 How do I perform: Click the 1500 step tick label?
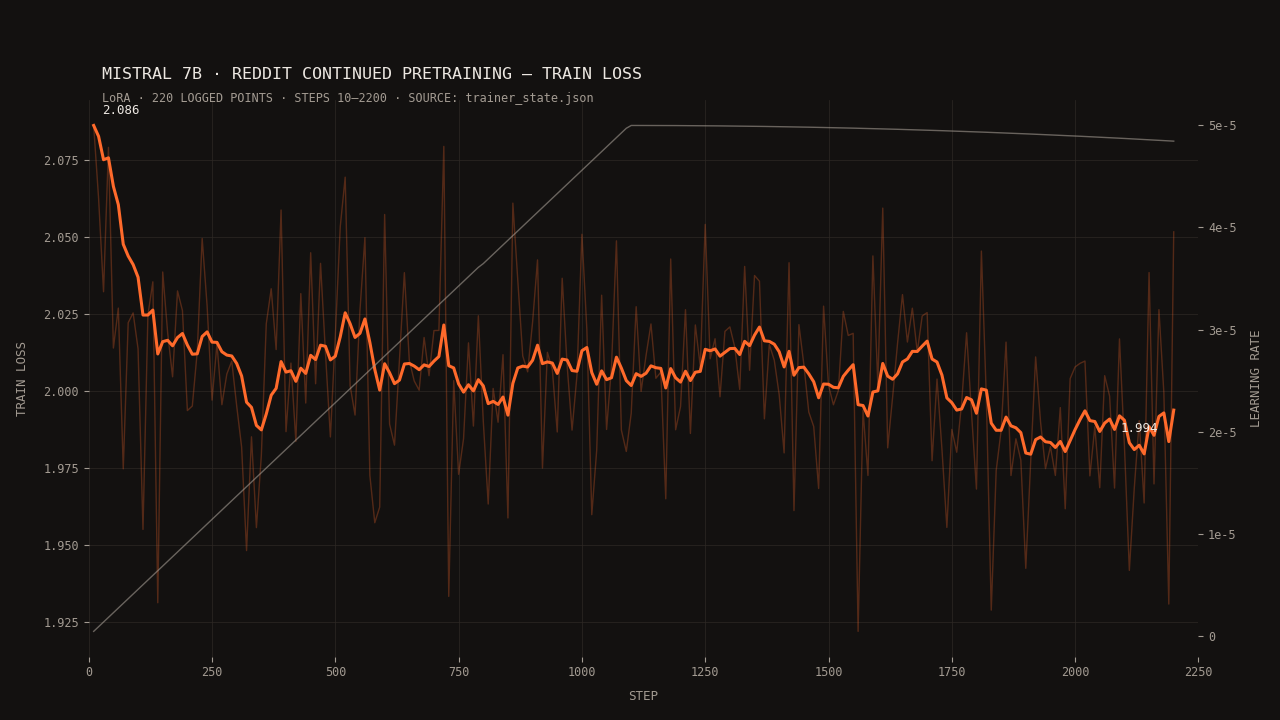pyautogui.click(x=828, y=673)
